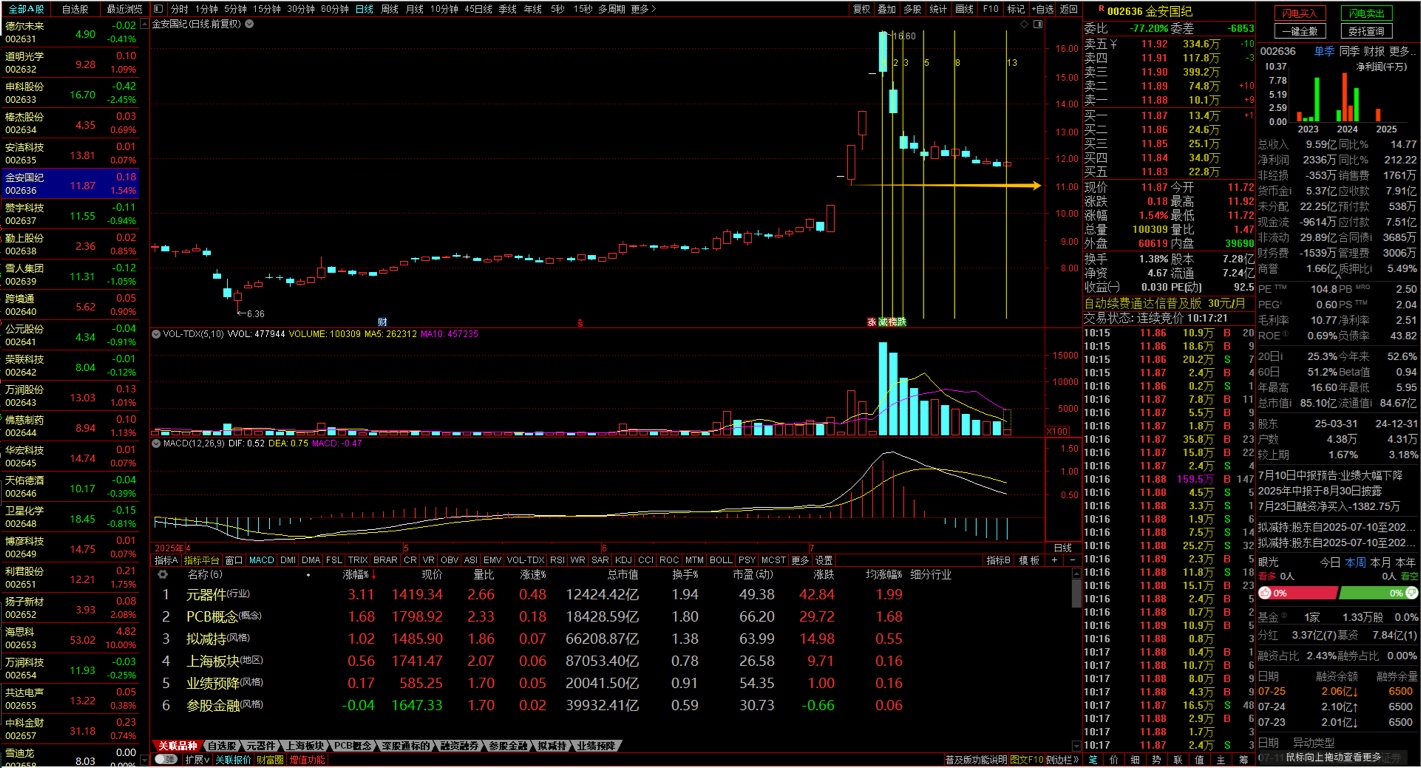Click the 一键全撤 cancel all button
Image resolution: width=1421 pixels, height=768 pixels.
click(x=1299, y=31)
